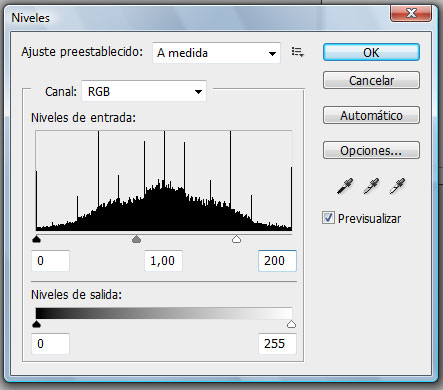The height and width of the screenshot is (390, 443).
Task: Open the Ajuste preestablecido dropdown
Action: (216, 53)
